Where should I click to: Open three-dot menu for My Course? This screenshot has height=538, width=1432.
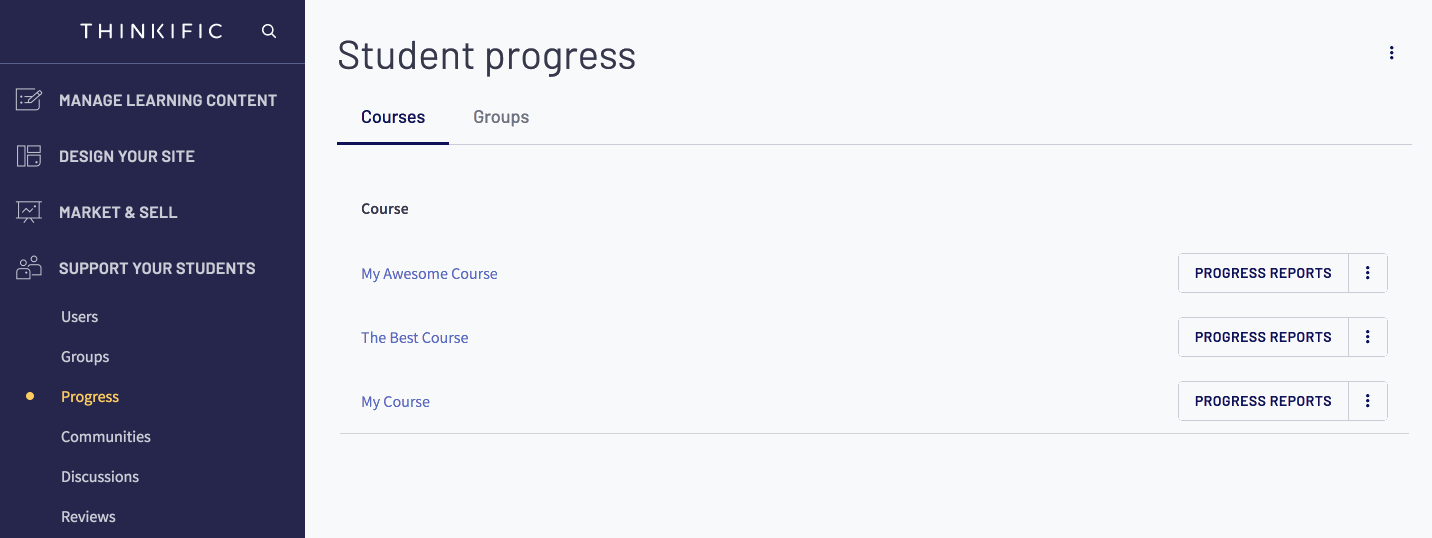(x=1368, y=401)
